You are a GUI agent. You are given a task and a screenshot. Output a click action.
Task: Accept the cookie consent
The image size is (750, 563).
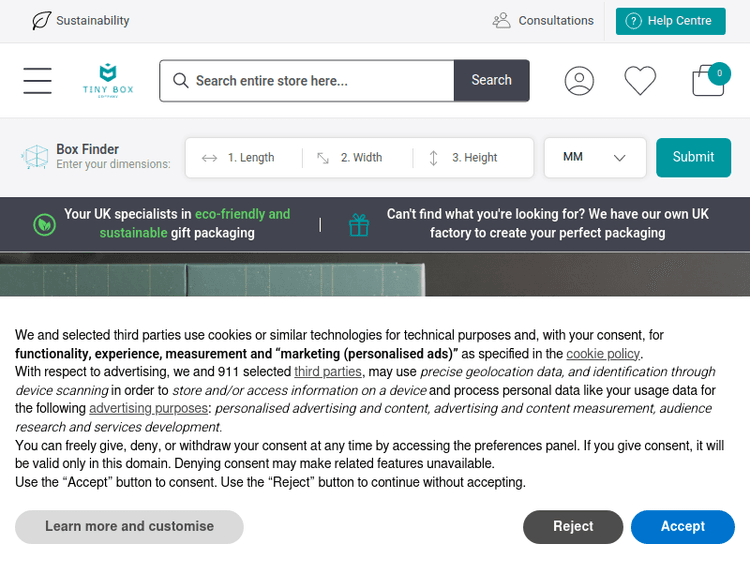click(x=683, y=526)
